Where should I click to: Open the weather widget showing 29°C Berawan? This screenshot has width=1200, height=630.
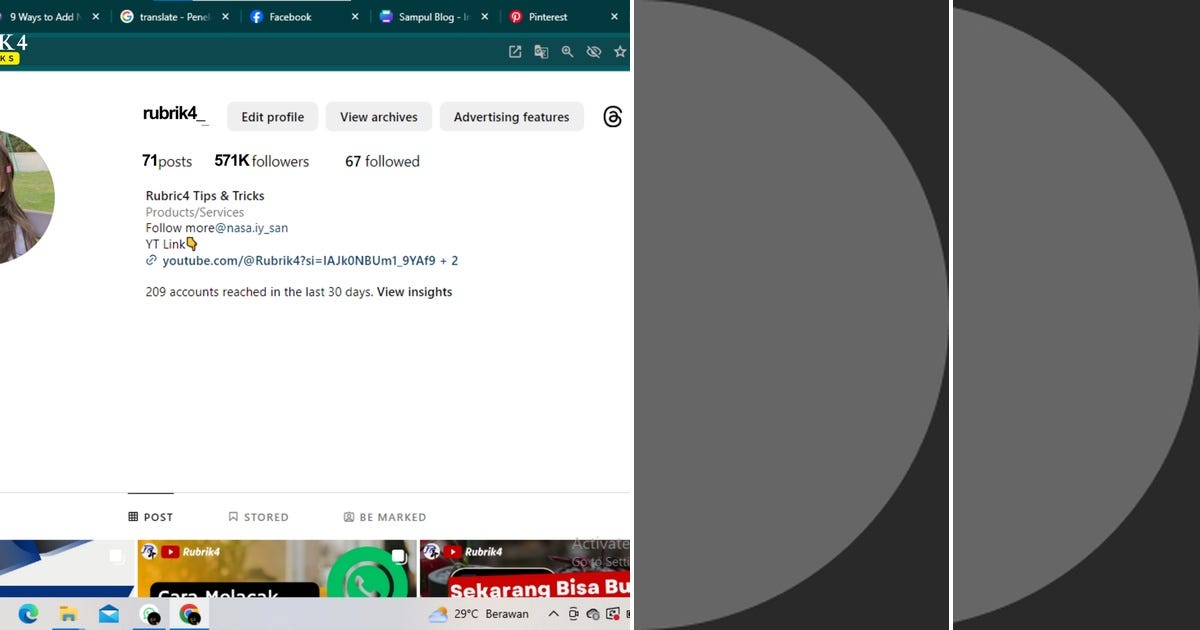479,614
